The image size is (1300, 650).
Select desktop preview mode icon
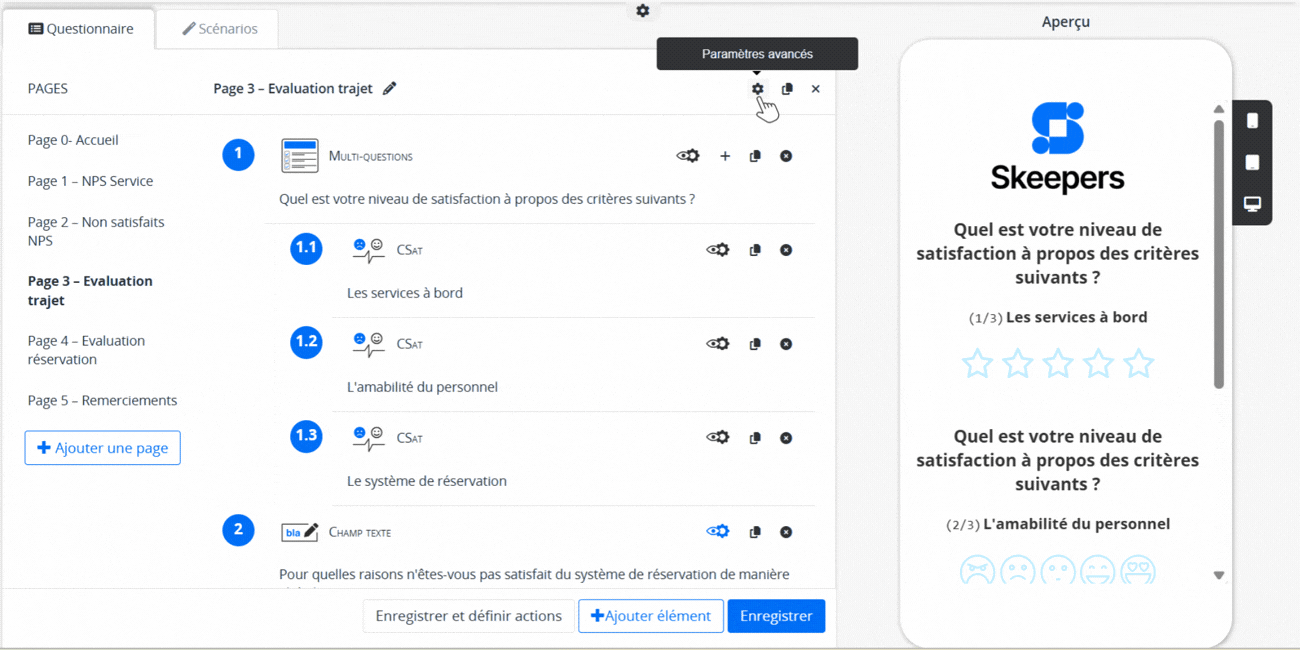pos(1252,204)
